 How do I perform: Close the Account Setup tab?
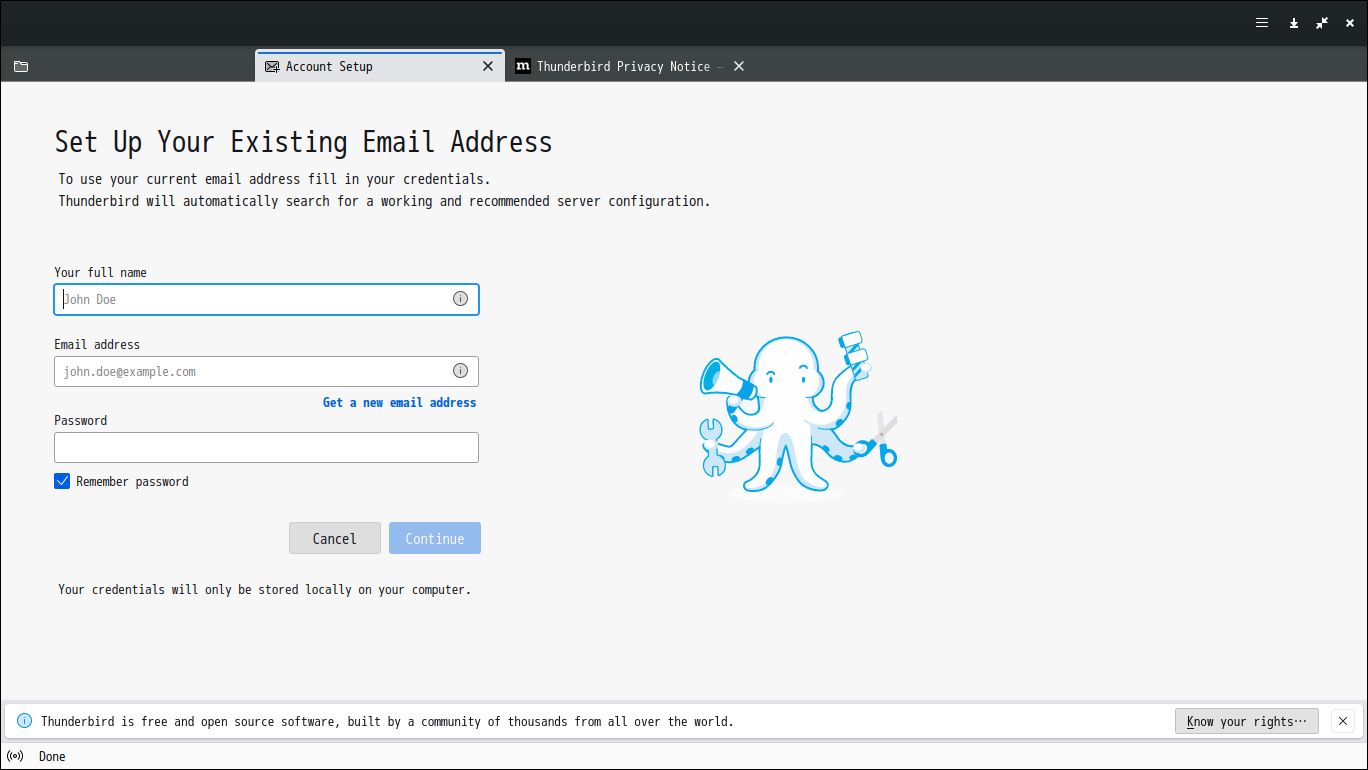tap(488, 66)
